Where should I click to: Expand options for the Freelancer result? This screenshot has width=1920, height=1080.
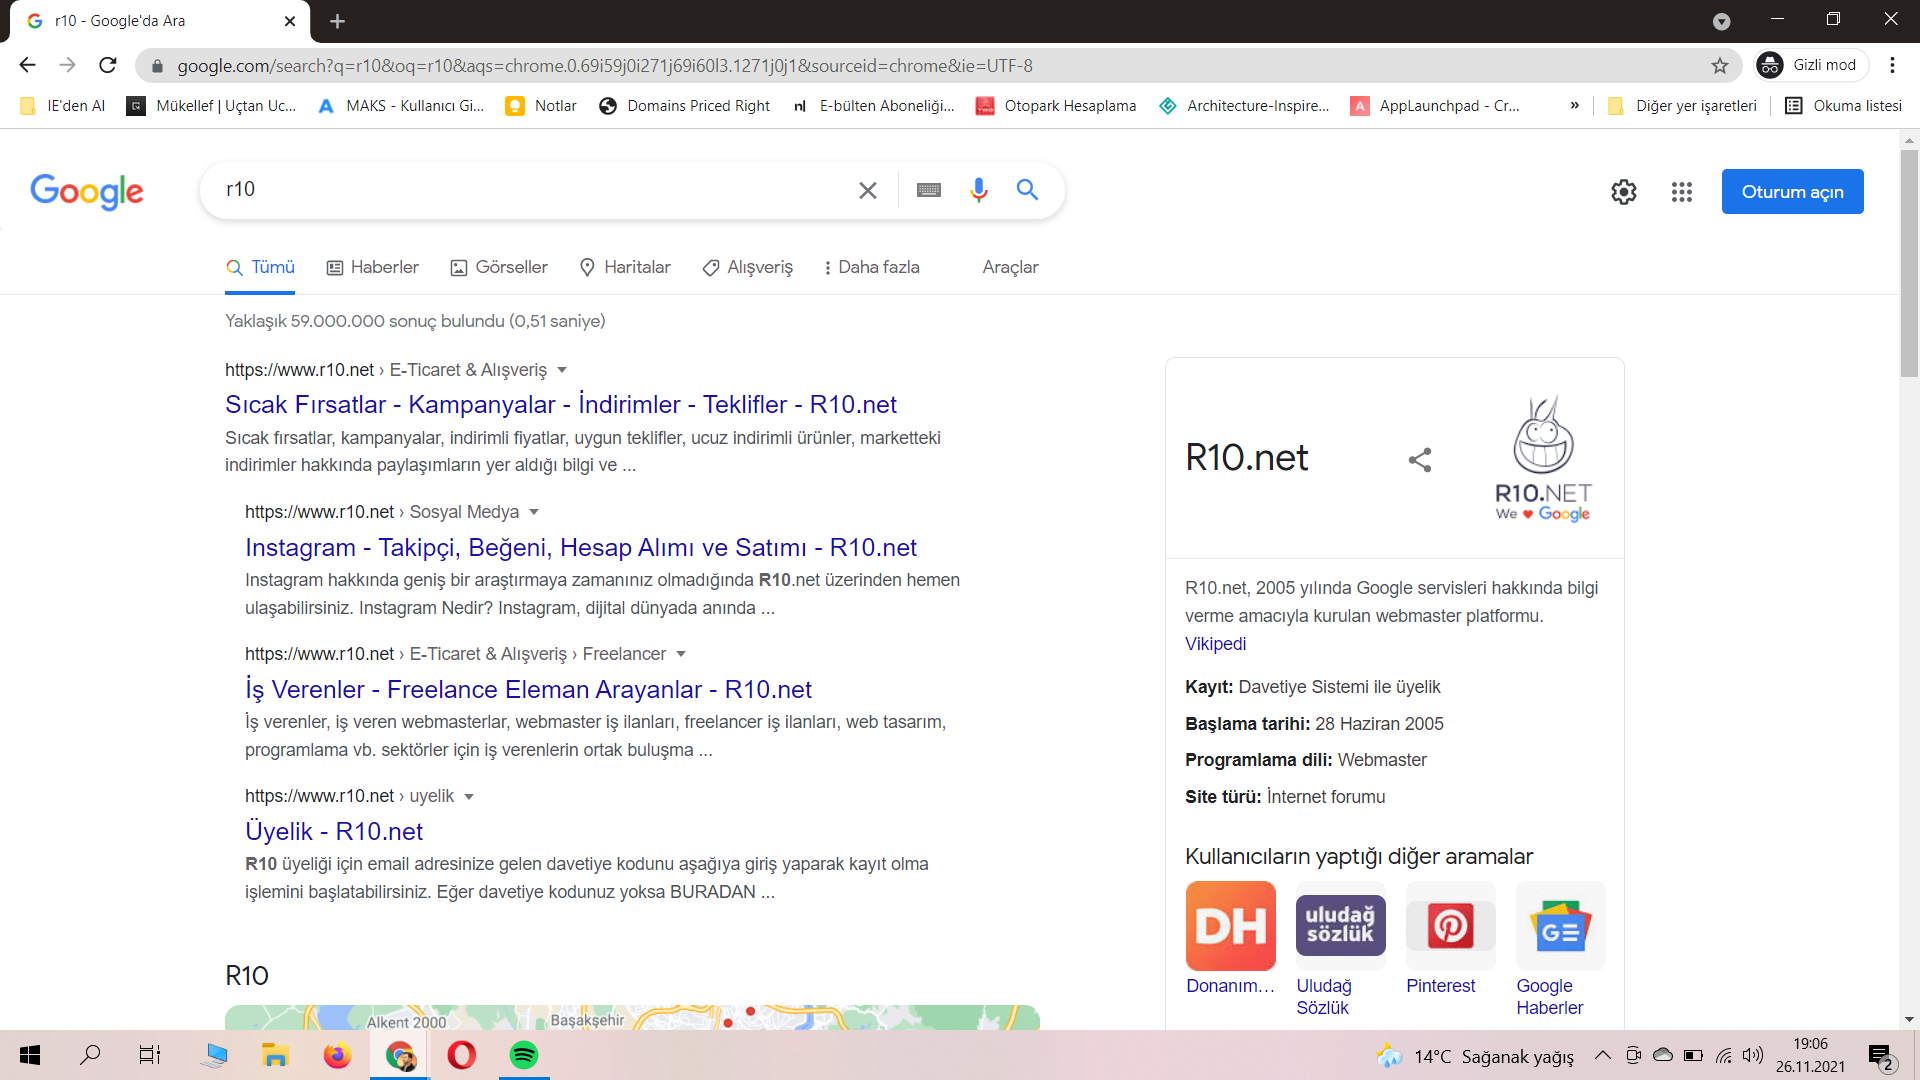pos(681,654)
